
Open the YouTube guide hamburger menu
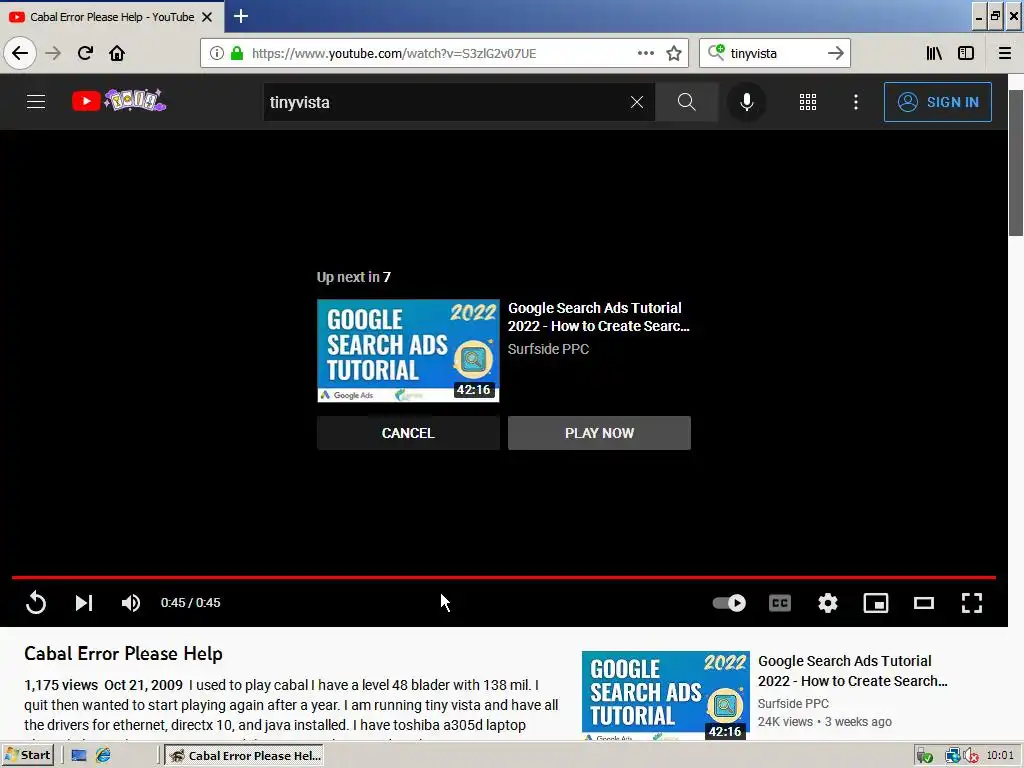36,102
